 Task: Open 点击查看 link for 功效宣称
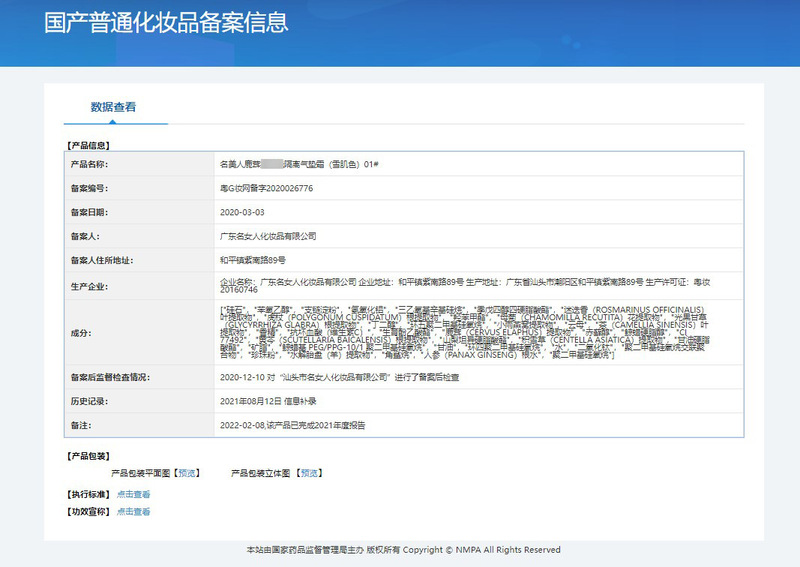coord(133,512)
